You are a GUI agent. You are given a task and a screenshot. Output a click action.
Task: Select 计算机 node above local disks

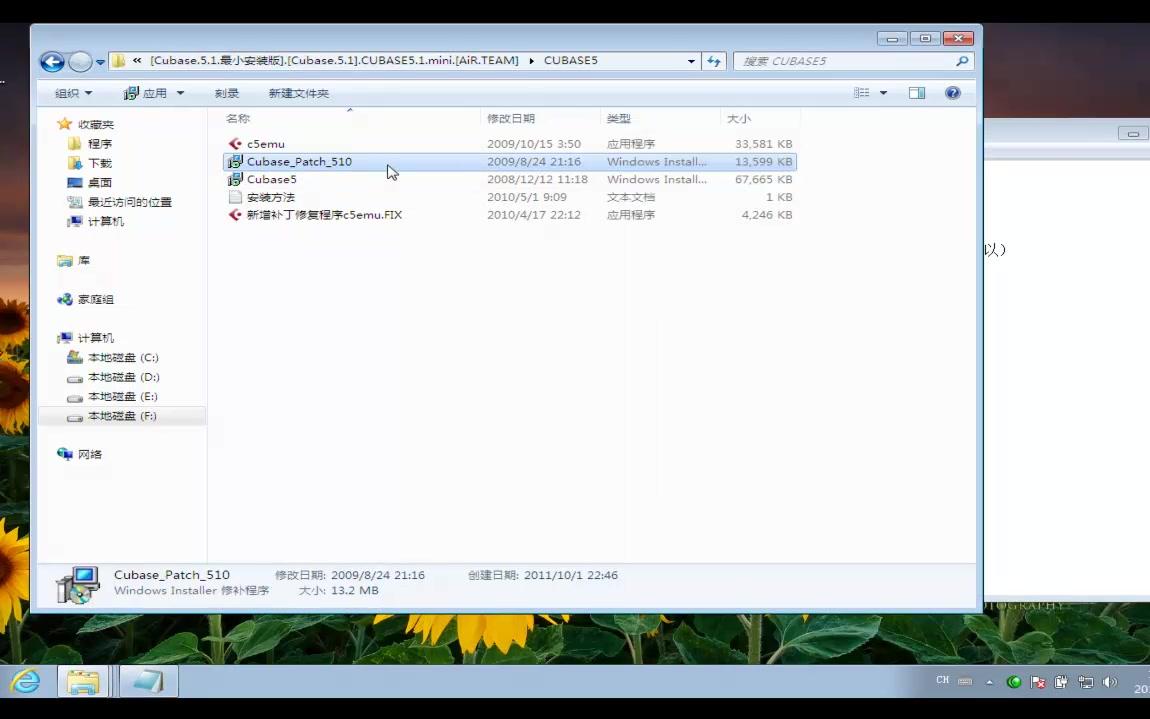point(95,337)
